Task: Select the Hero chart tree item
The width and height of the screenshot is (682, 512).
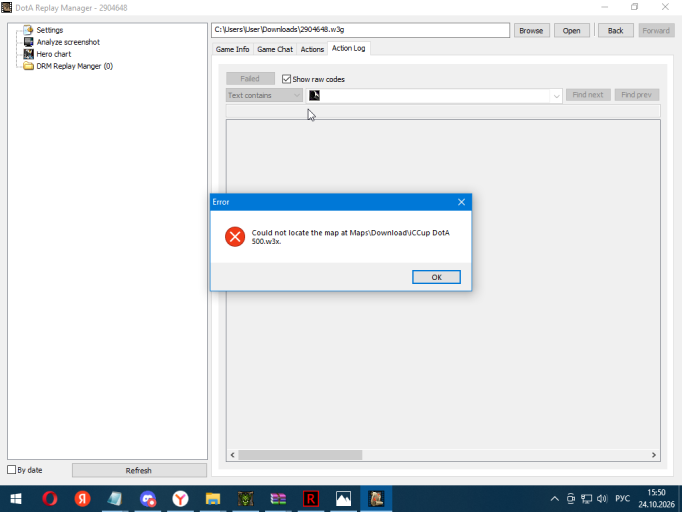Action: 53,54
